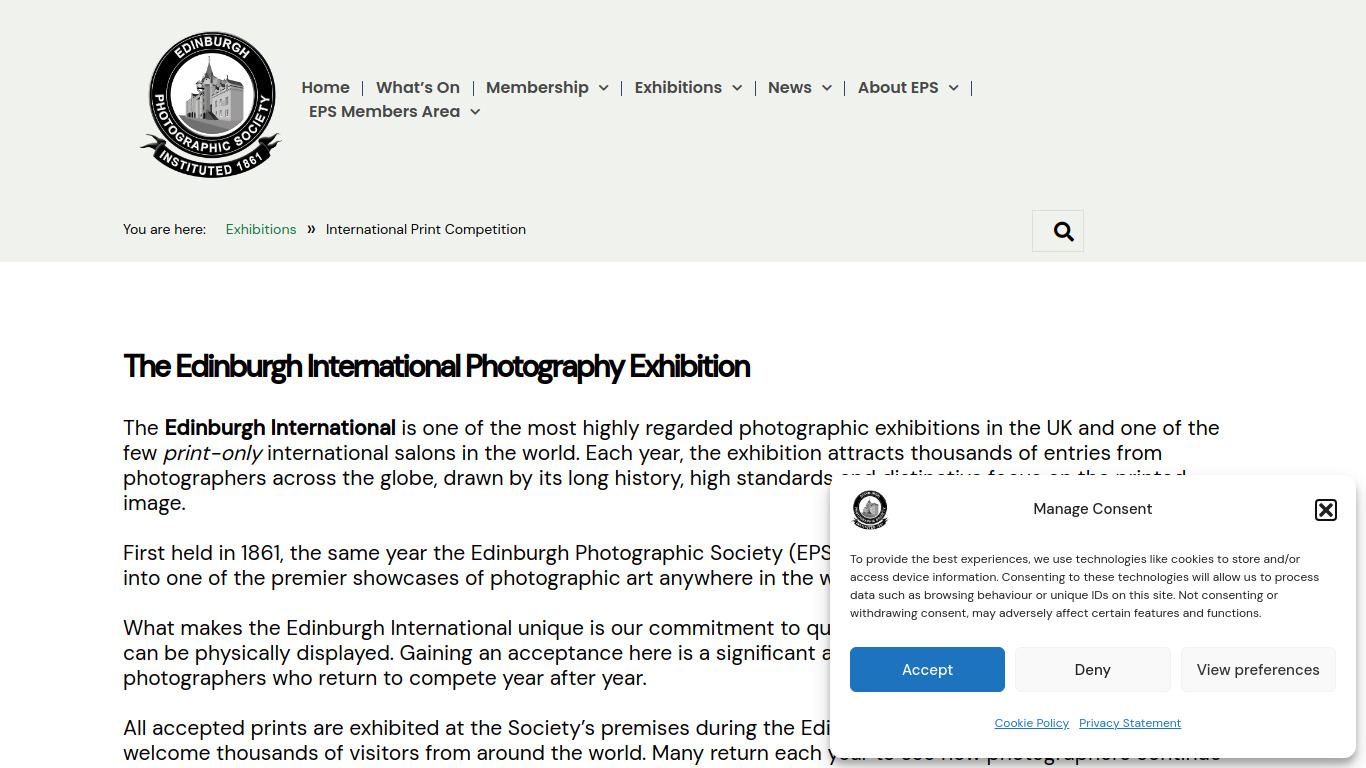Click the View preferences button
Viewport: 1366px width, 768px height.
click(1258, 670)
